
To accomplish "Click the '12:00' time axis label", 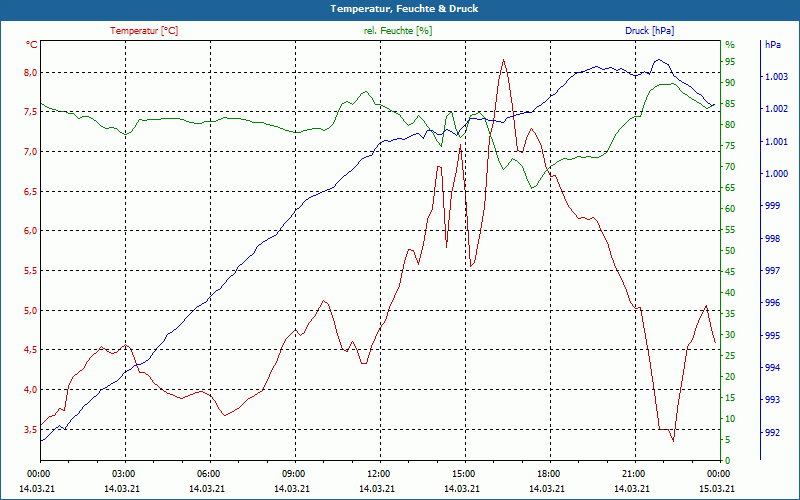I will 378,474.
